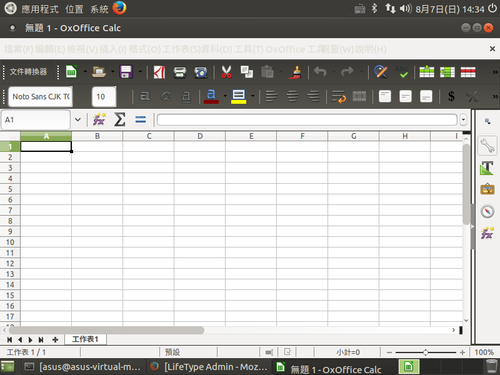Open the 應用程式 menu in top panel
This screenshot has width=500, height=375.
(40, 9)
